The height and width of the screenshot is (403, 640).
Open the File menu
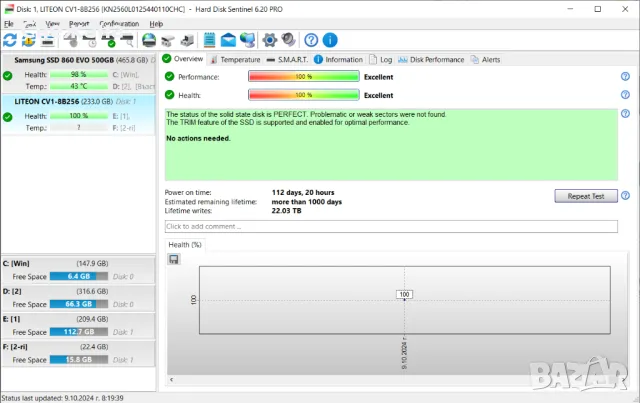coord(9,23)
